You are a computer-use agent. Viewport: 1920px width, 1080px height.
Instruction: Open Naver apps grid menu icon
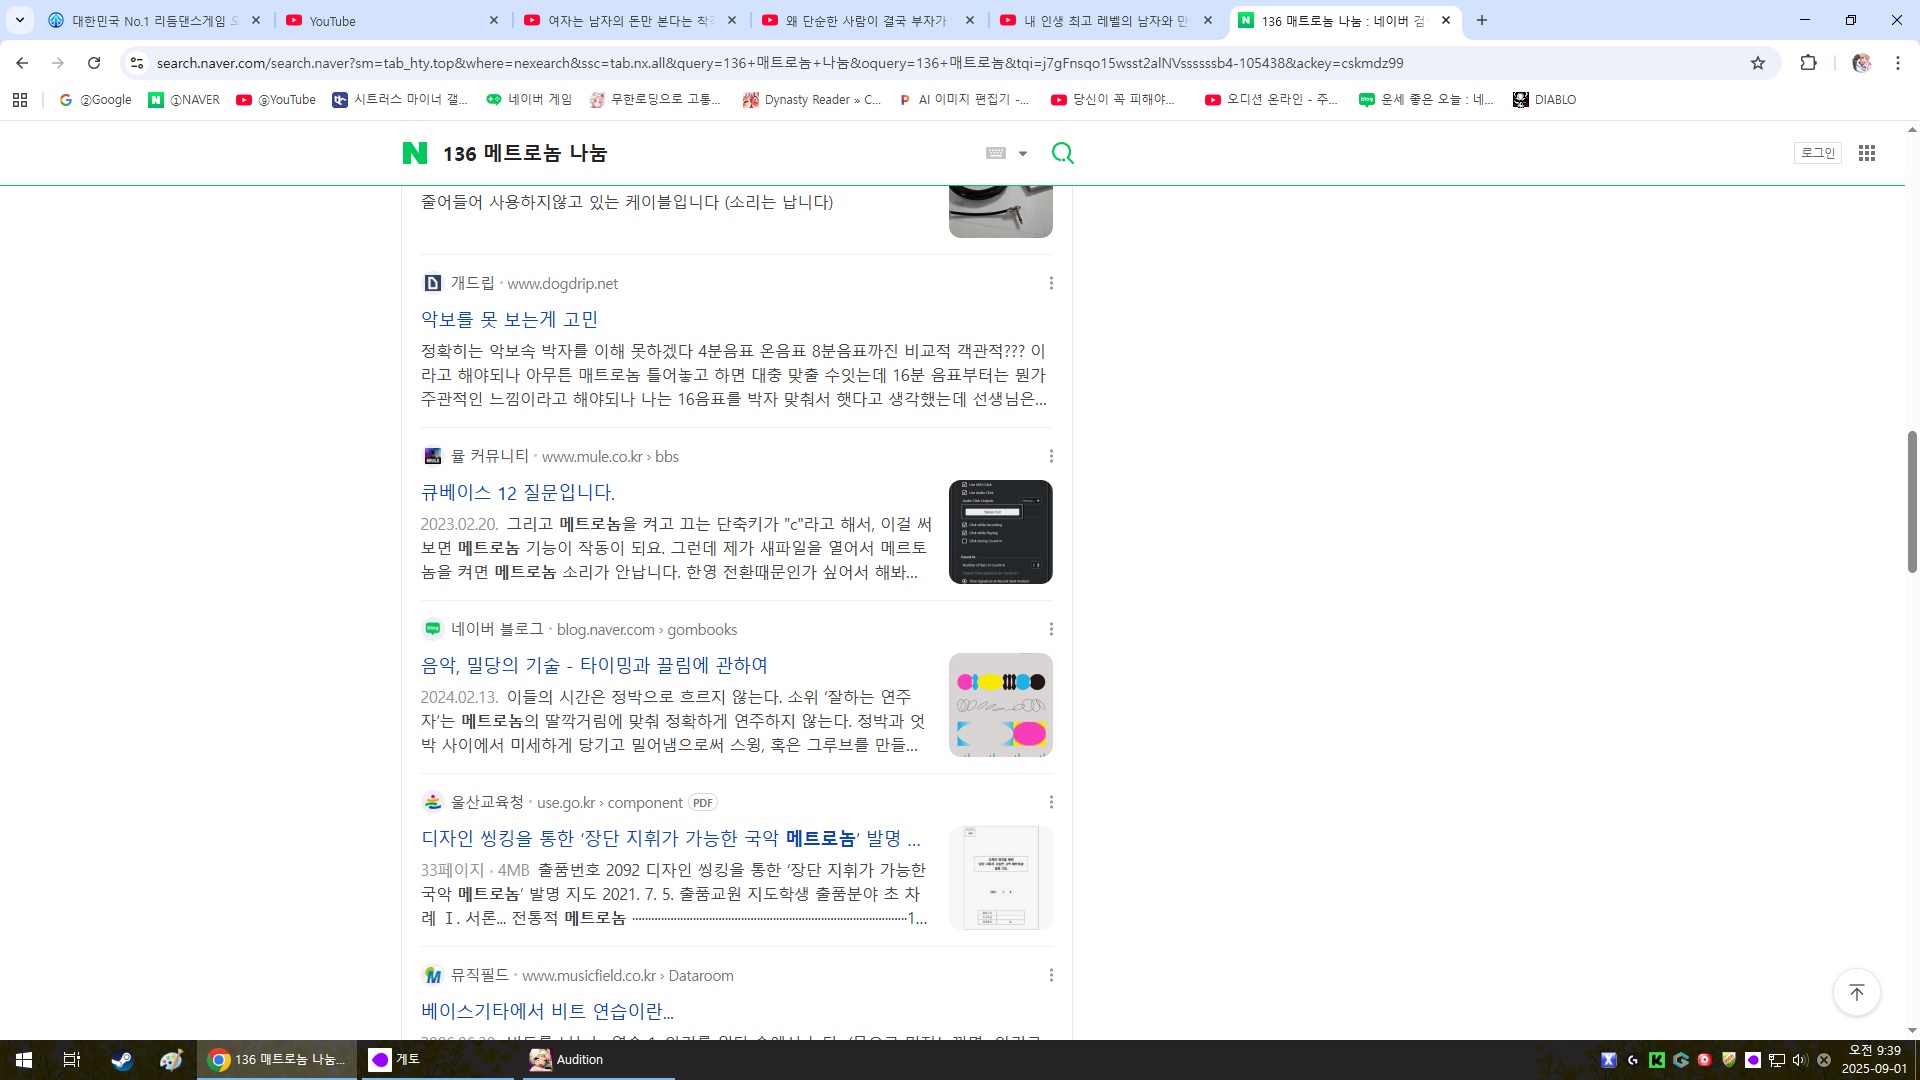point(1866,153)
